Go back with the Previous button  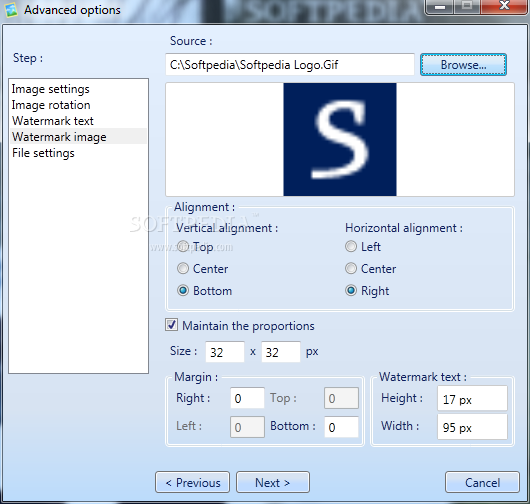[192, 482]
